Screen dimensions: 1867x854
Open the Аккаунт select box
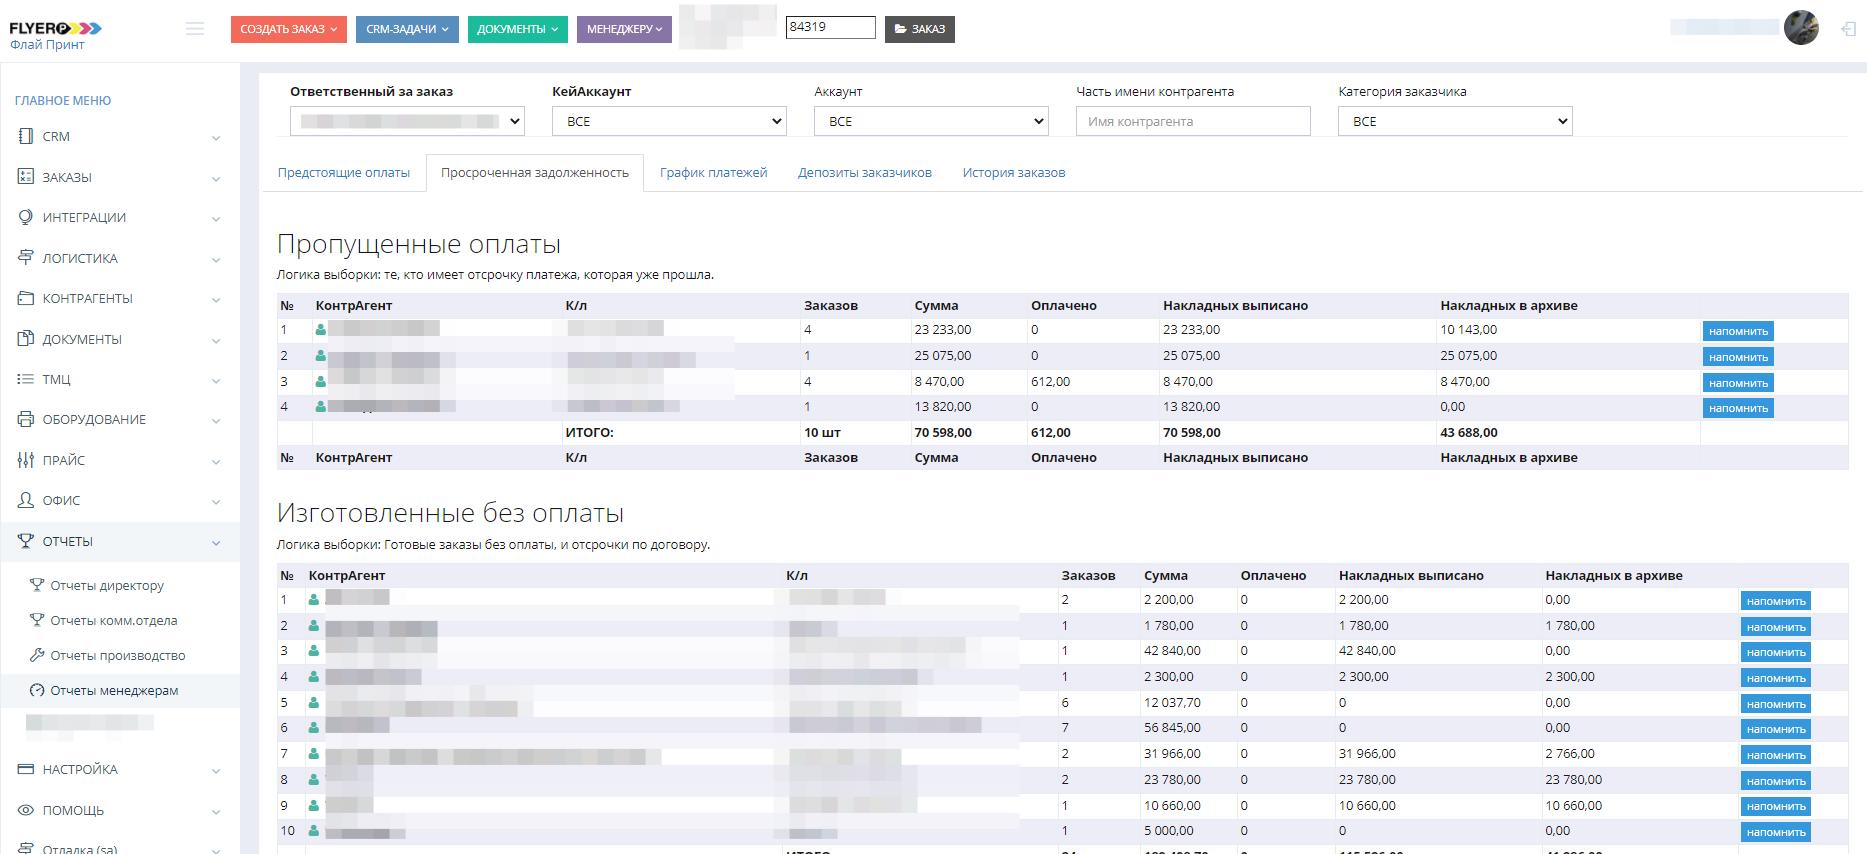[931, 121]
